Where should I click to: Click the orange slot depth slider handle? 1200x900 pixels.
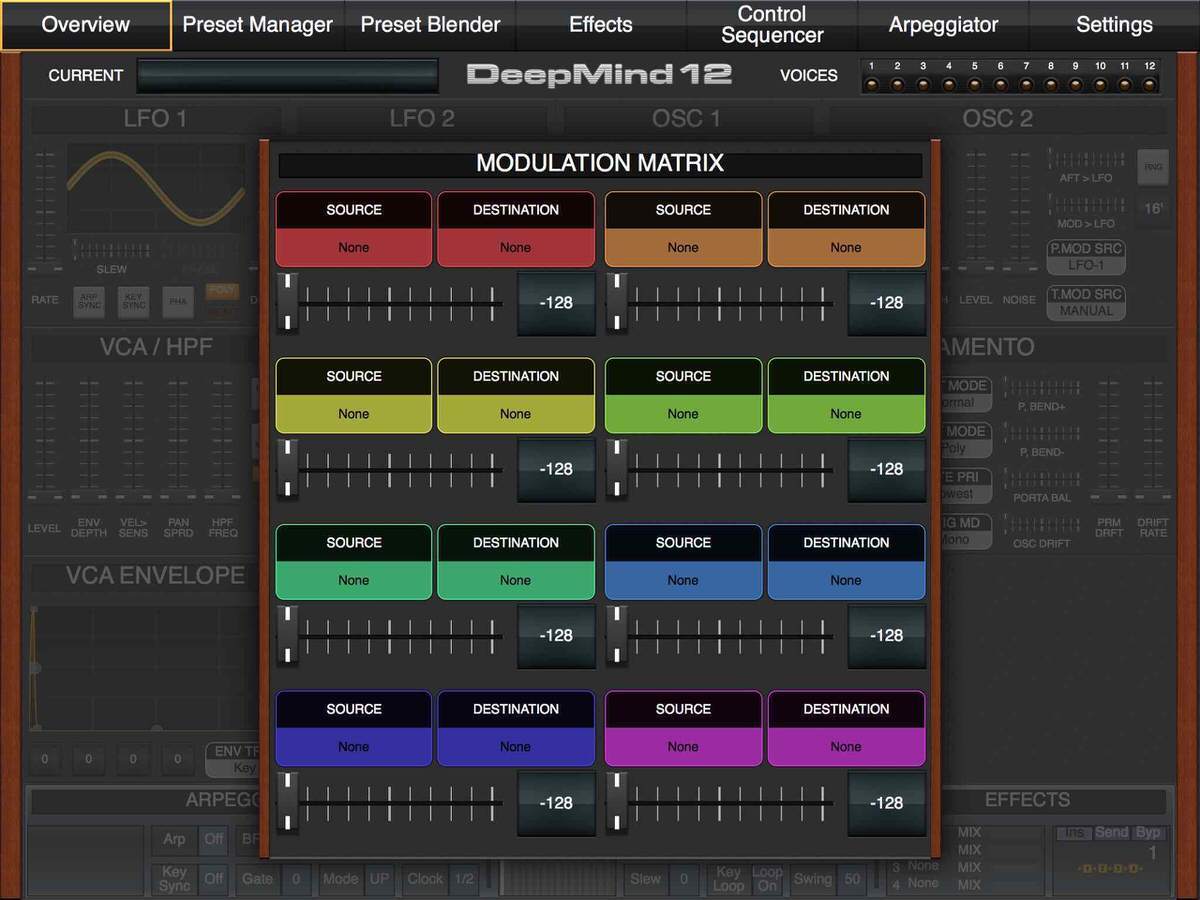617,302
